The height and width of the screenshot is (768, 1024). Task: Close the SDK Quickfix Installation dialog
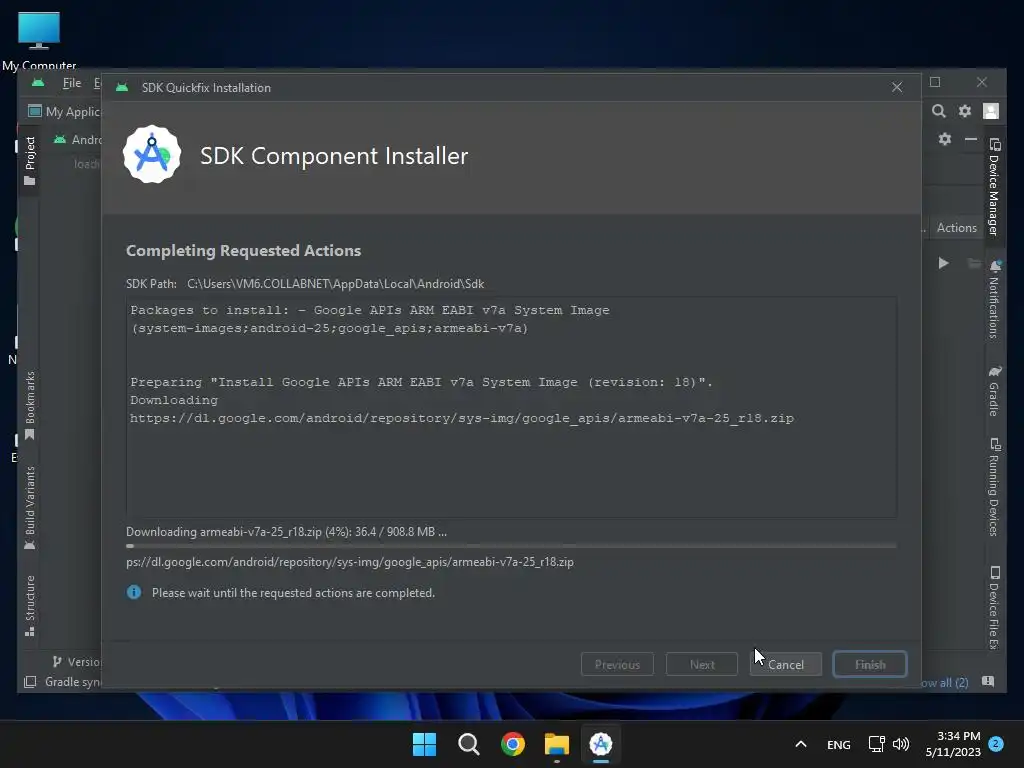pos(897,88)
